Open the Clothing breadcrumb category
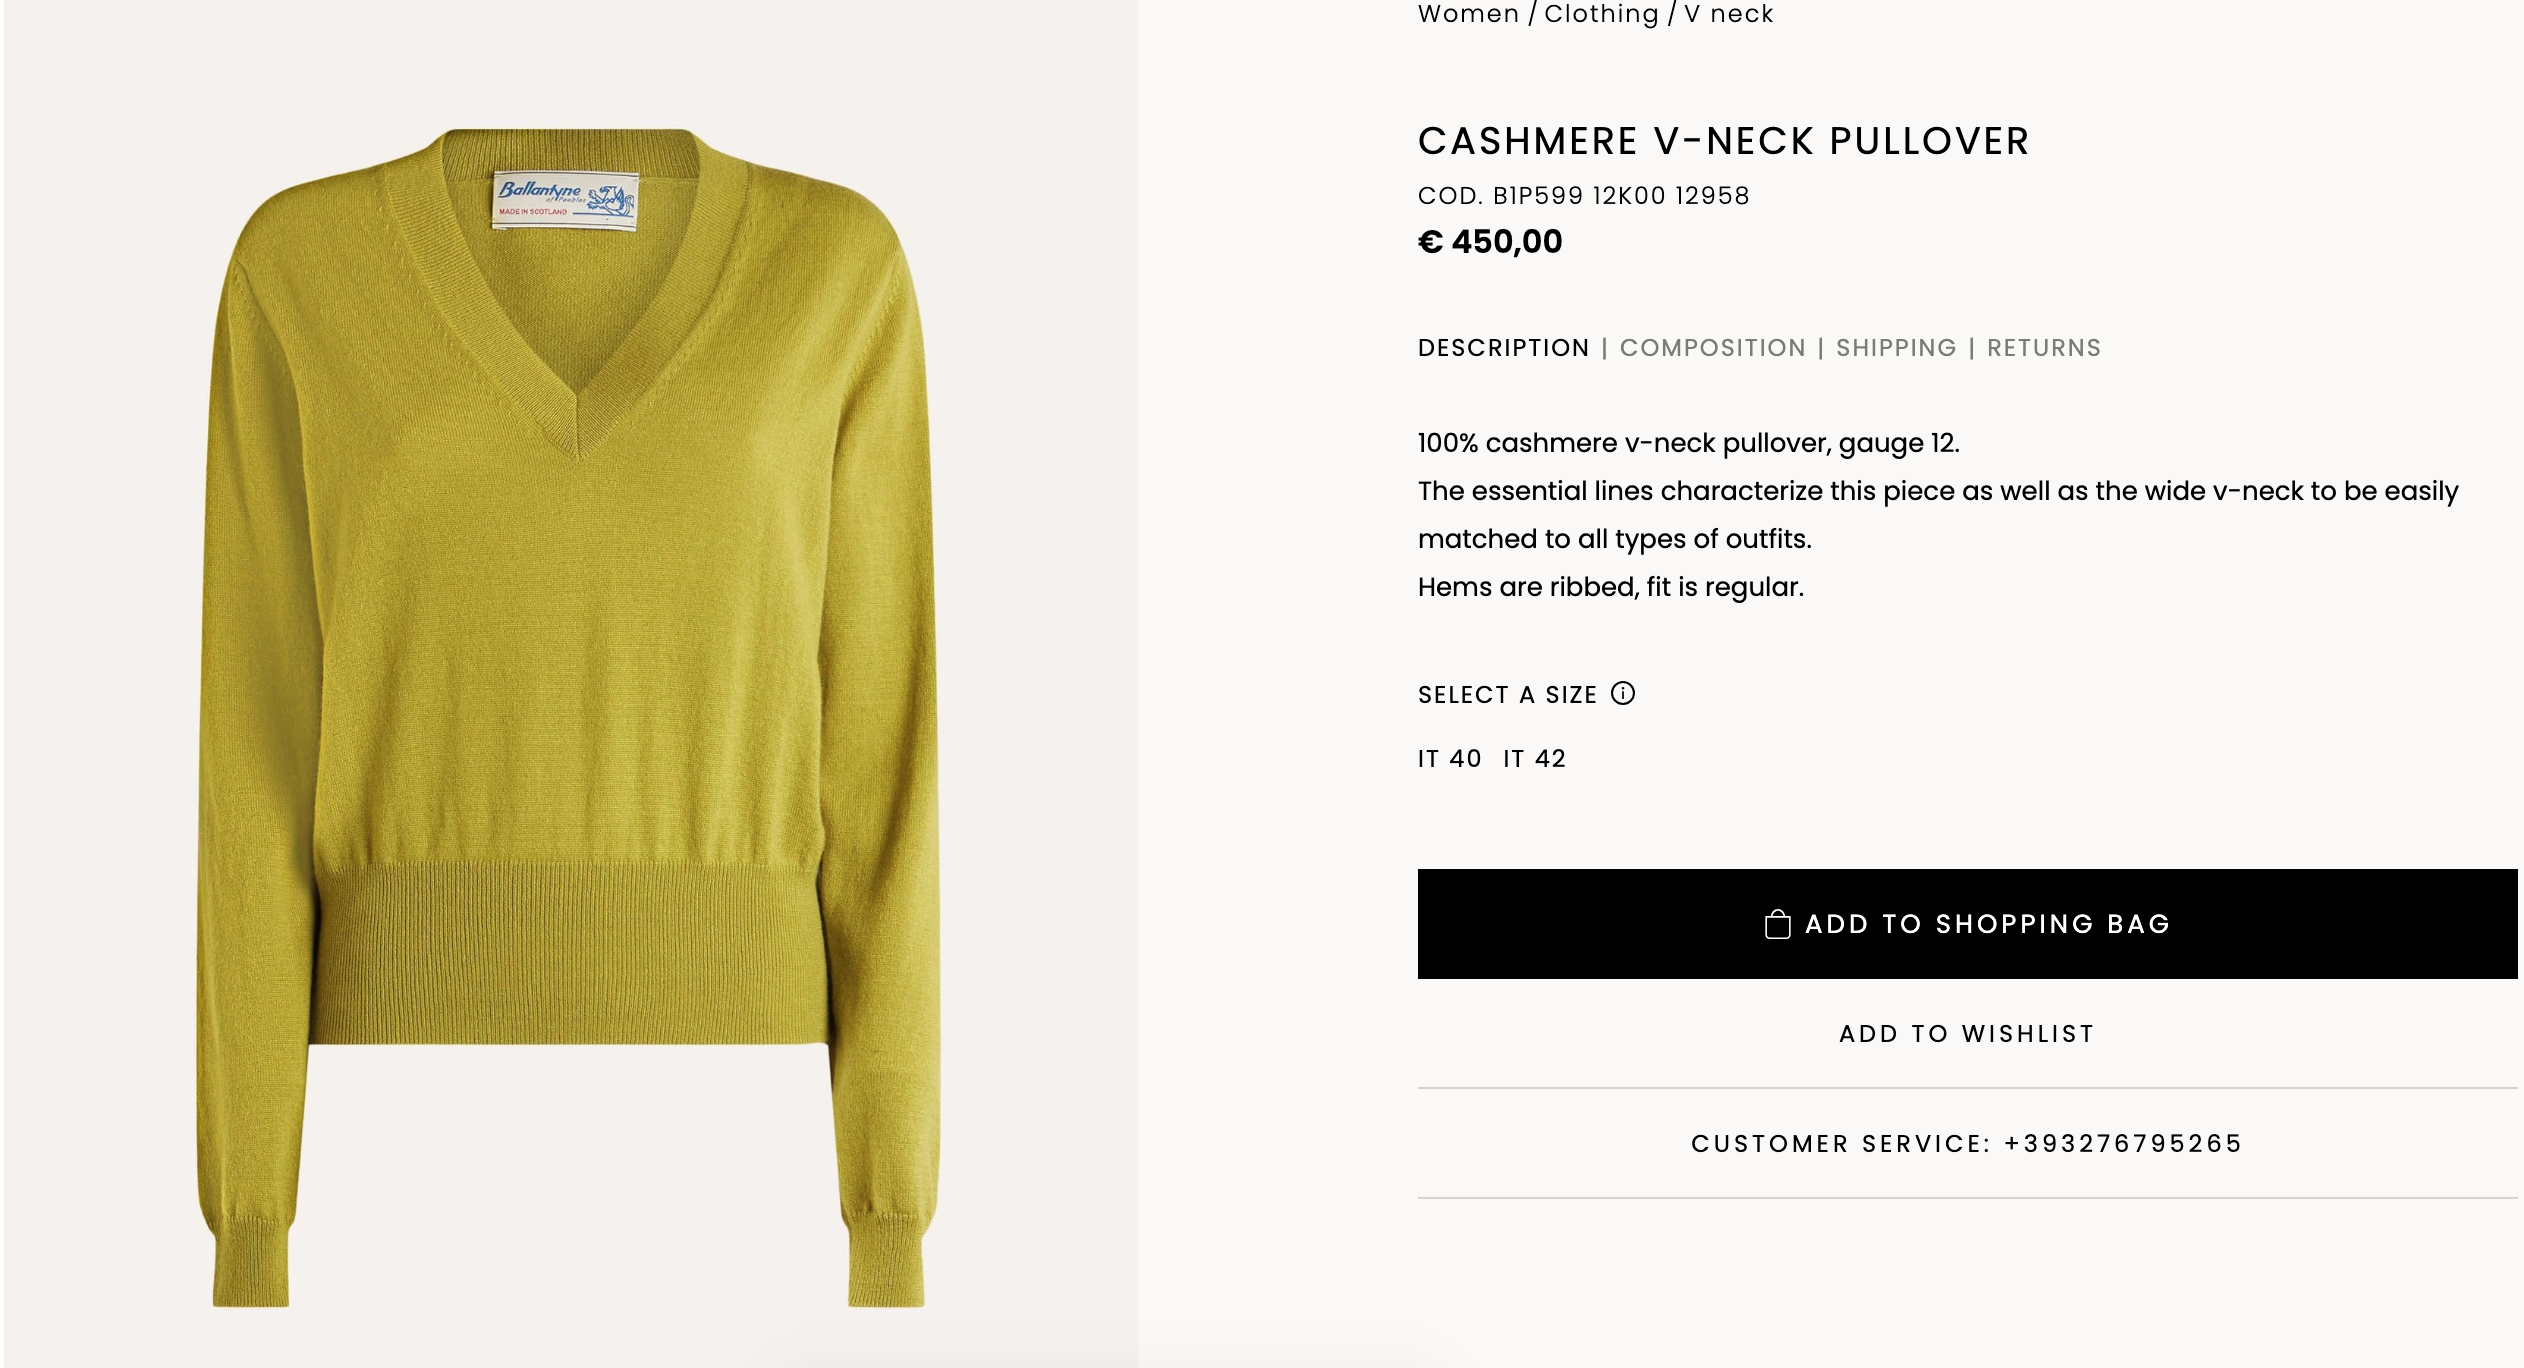Image resolution: width=2524 pixels, height=1368 pixels. pos(1601,14)
